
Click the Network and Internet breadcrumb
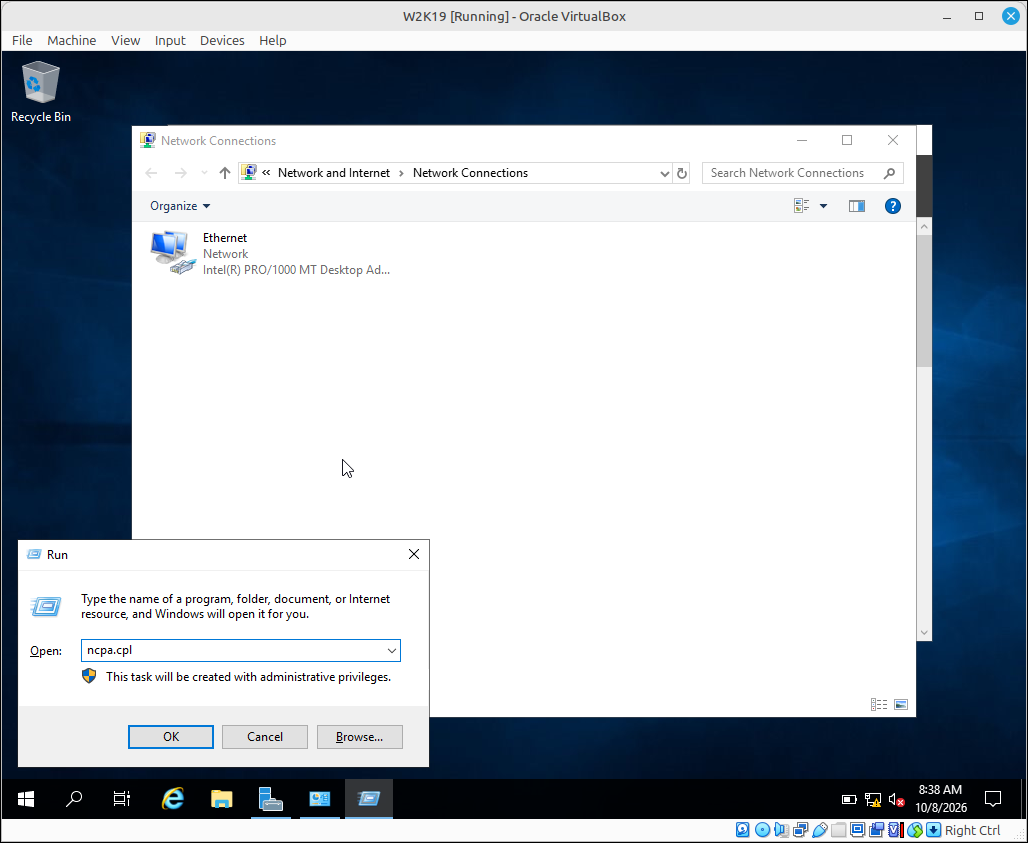(x=334, y=173)
